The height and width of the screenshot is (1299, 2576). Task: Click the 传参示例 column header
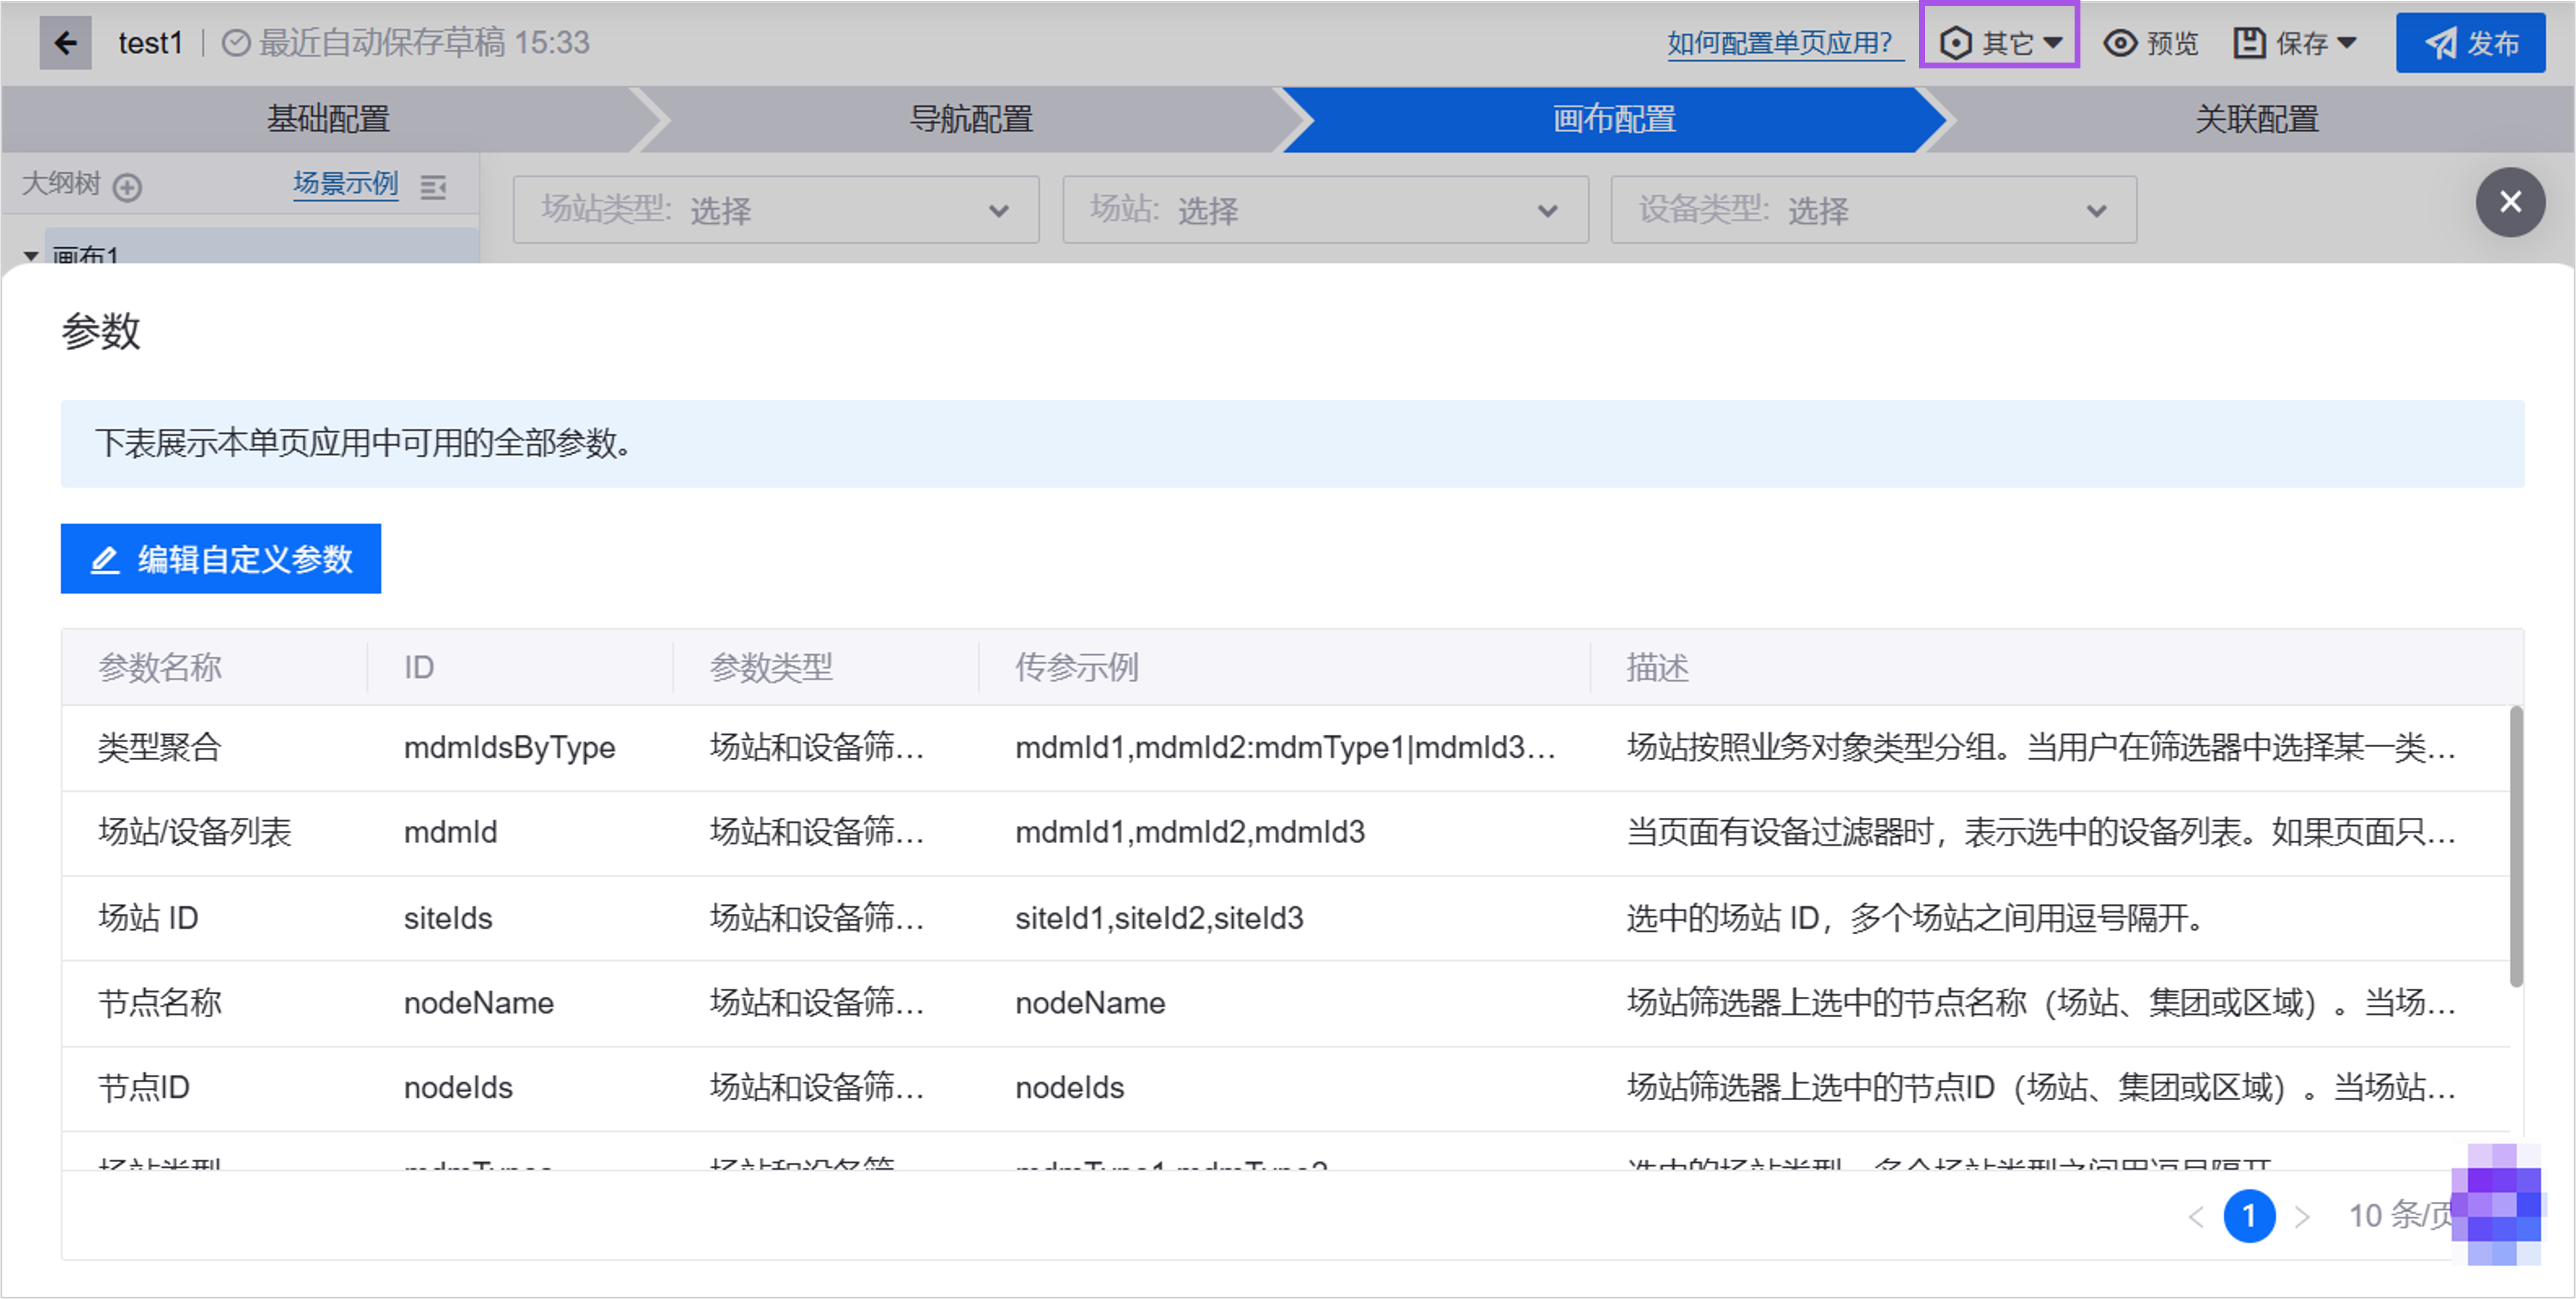pyautogui.click(x=1077, y=667)
